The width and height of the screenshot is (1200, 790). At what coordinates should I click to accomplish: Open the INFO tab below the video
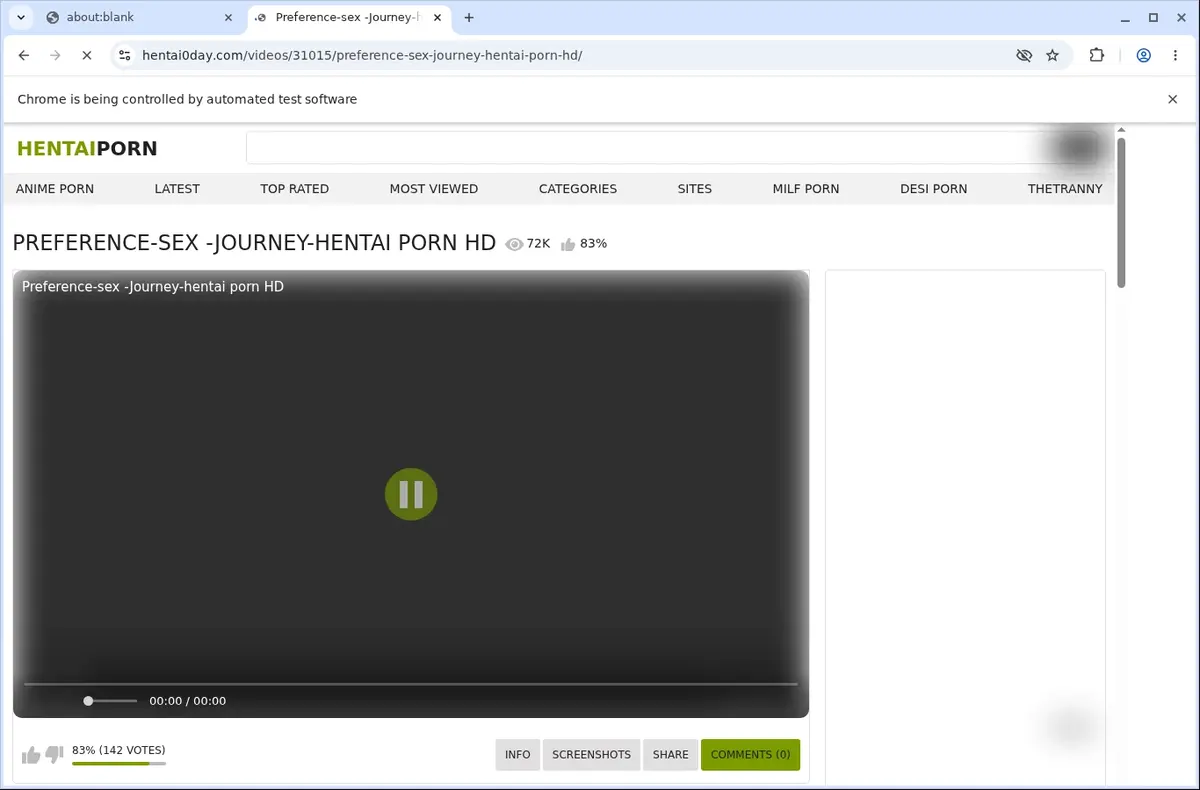(518, 755)
